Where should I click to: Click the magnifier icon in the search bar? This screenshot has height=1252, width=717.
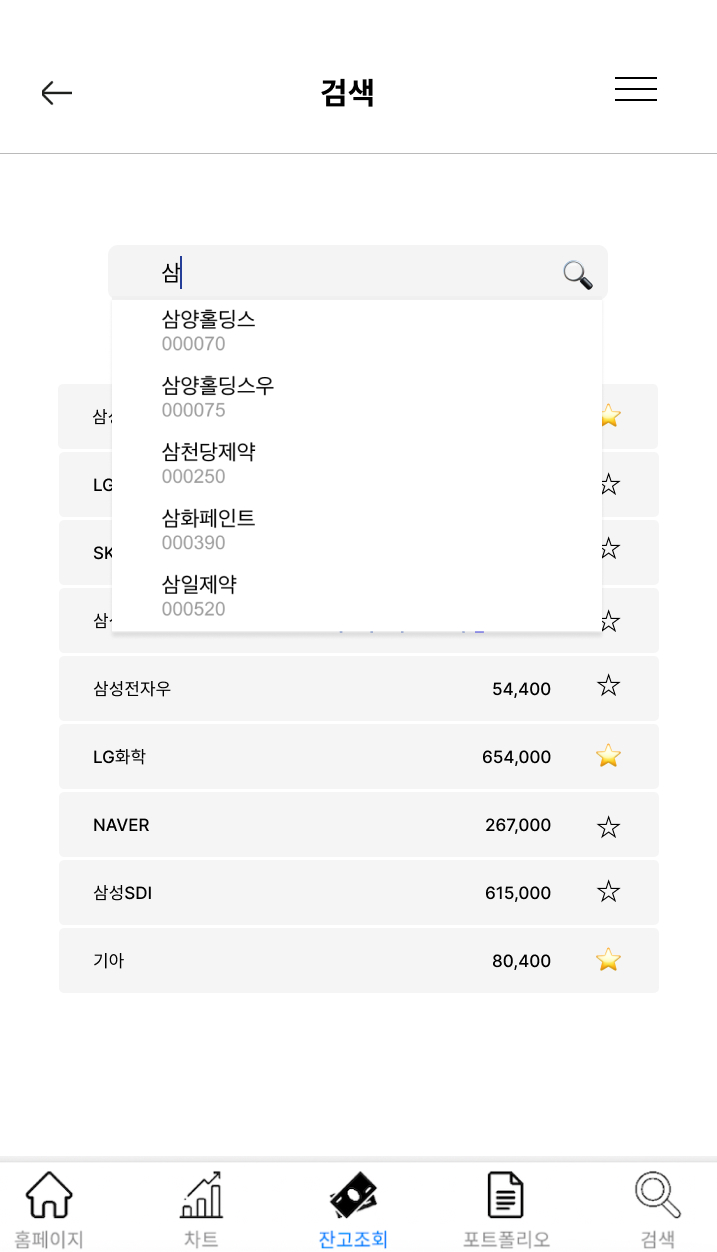(578, 275)
